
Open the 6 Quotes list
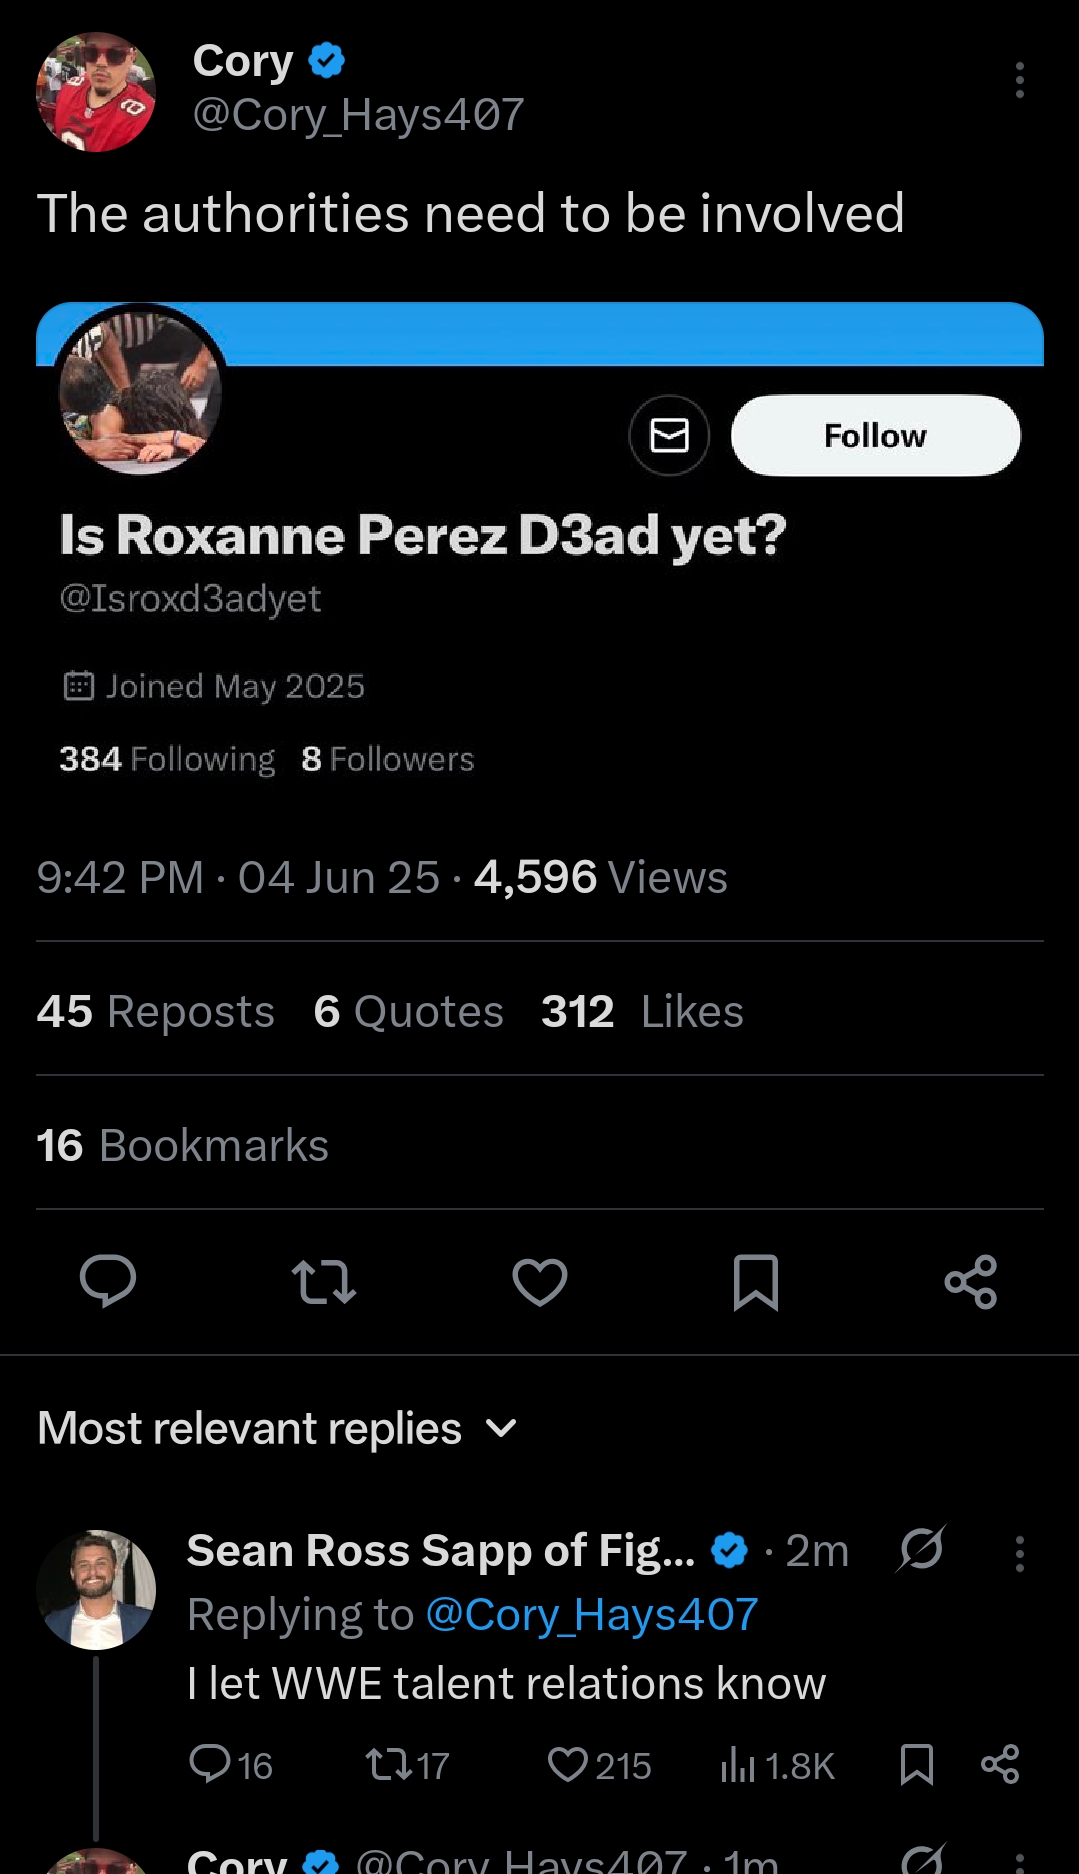coord(408,1011)
